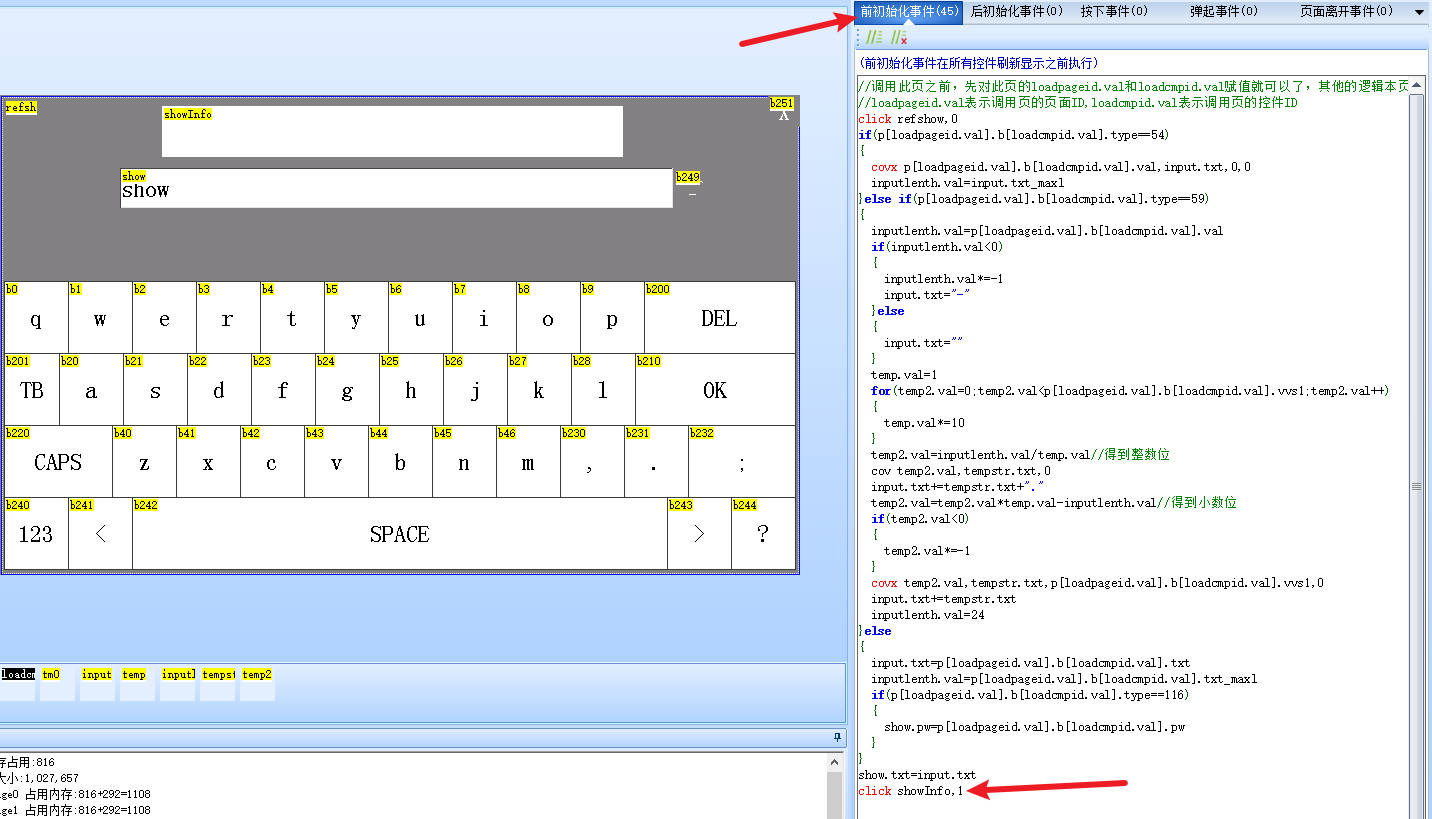
Task: Select the 123 mode switch key
Action: (35, 534)
